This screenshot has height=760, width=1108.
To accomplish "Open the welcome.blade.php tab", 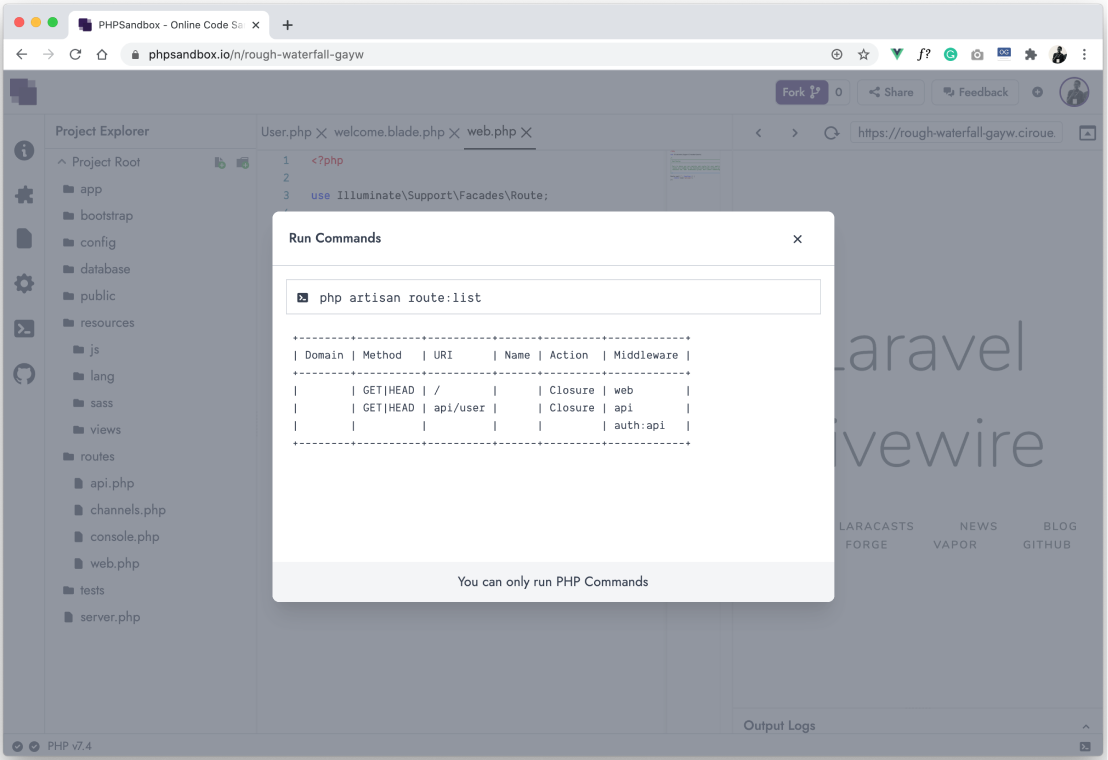I will click(x=390, y=131).
